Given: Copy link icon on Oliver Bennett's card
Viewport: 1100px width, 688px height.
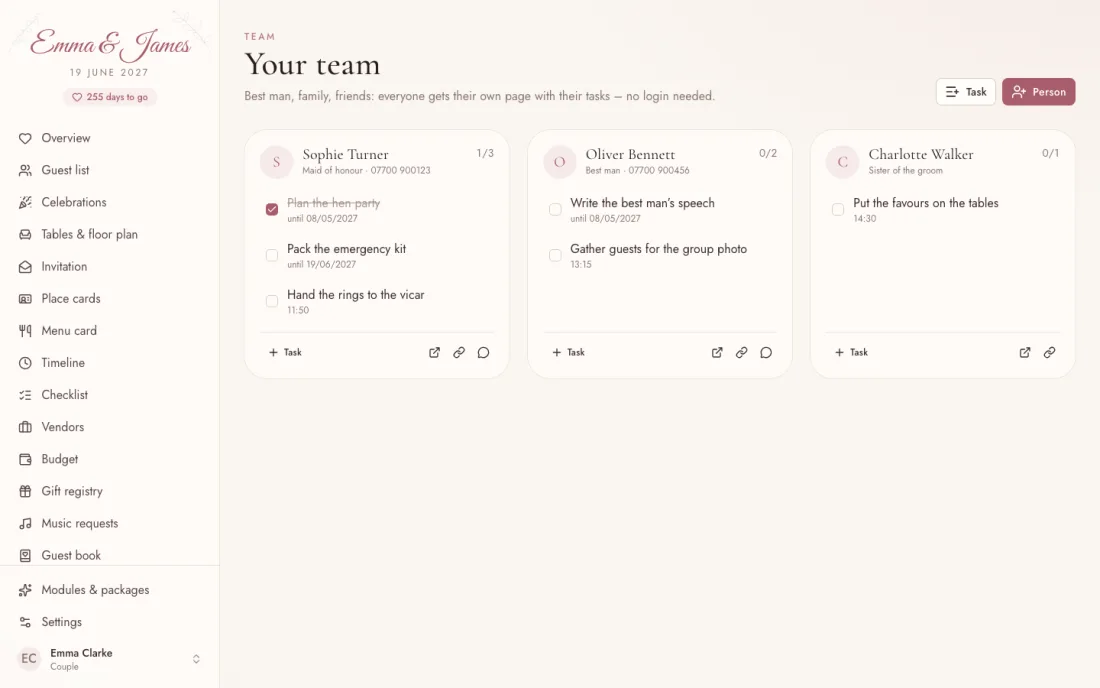Looking at the screenshot, I should pyautogui.click(x=742, y=352).
